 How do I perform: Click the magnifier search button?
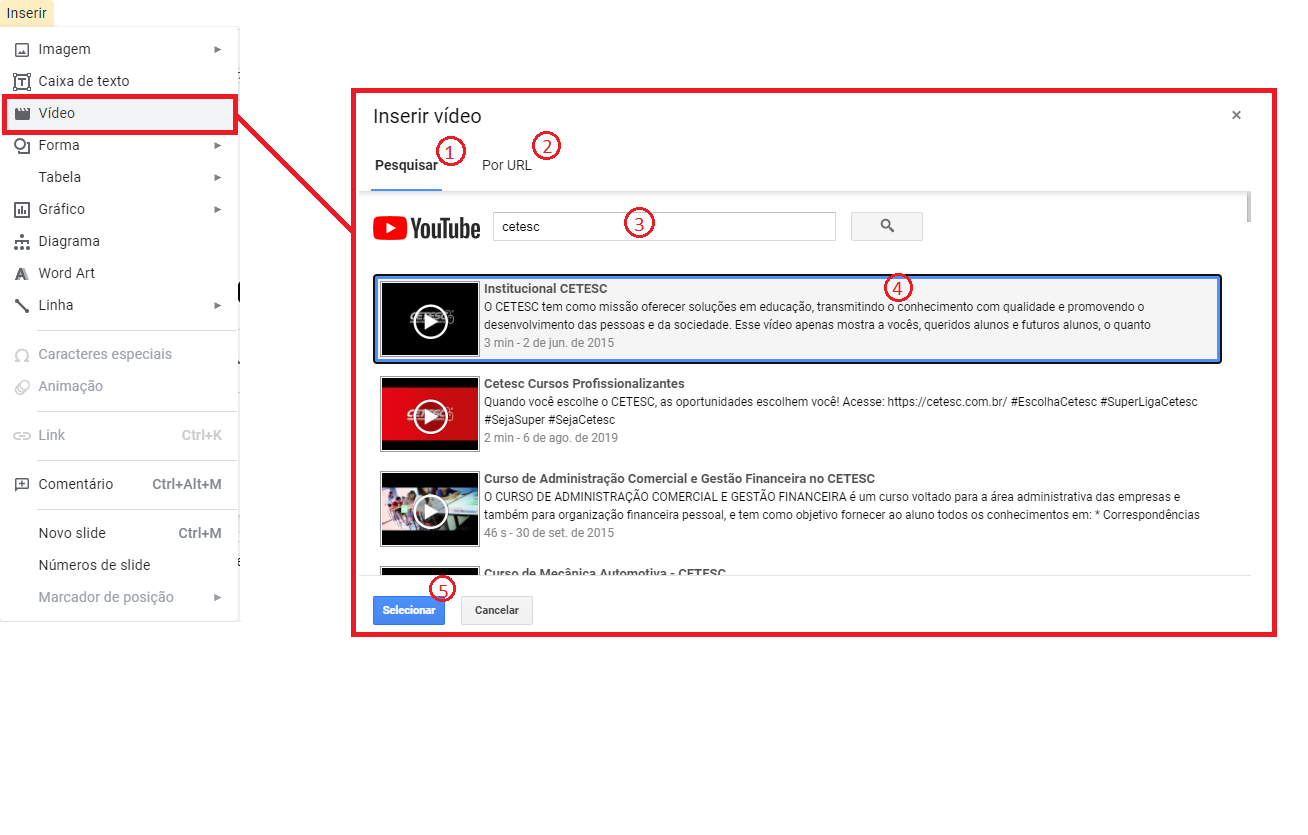click(x=887, y=226)
